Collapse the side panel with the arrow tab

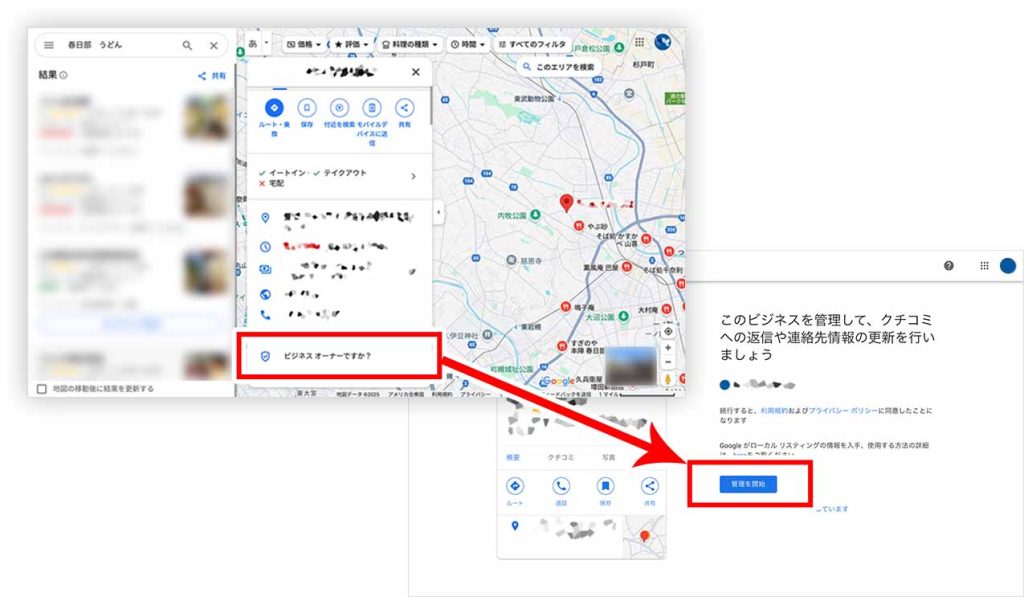[x=438, y=212]
